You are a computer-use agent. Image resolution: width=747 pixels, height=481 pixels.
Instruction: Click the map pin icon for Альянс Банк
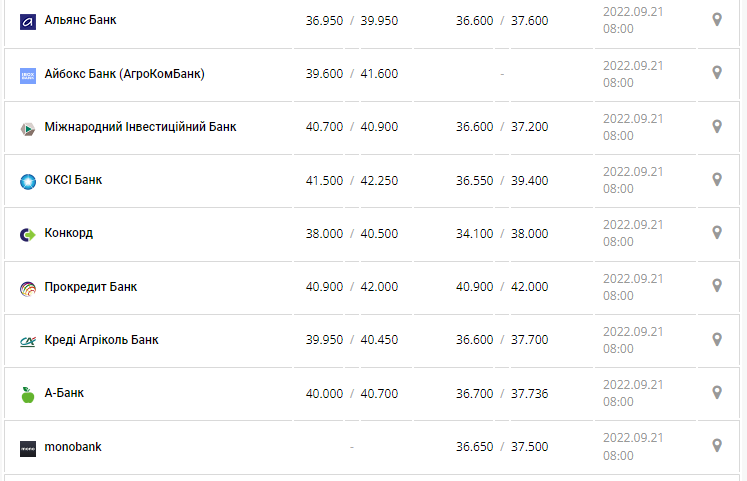coord(716,20)
